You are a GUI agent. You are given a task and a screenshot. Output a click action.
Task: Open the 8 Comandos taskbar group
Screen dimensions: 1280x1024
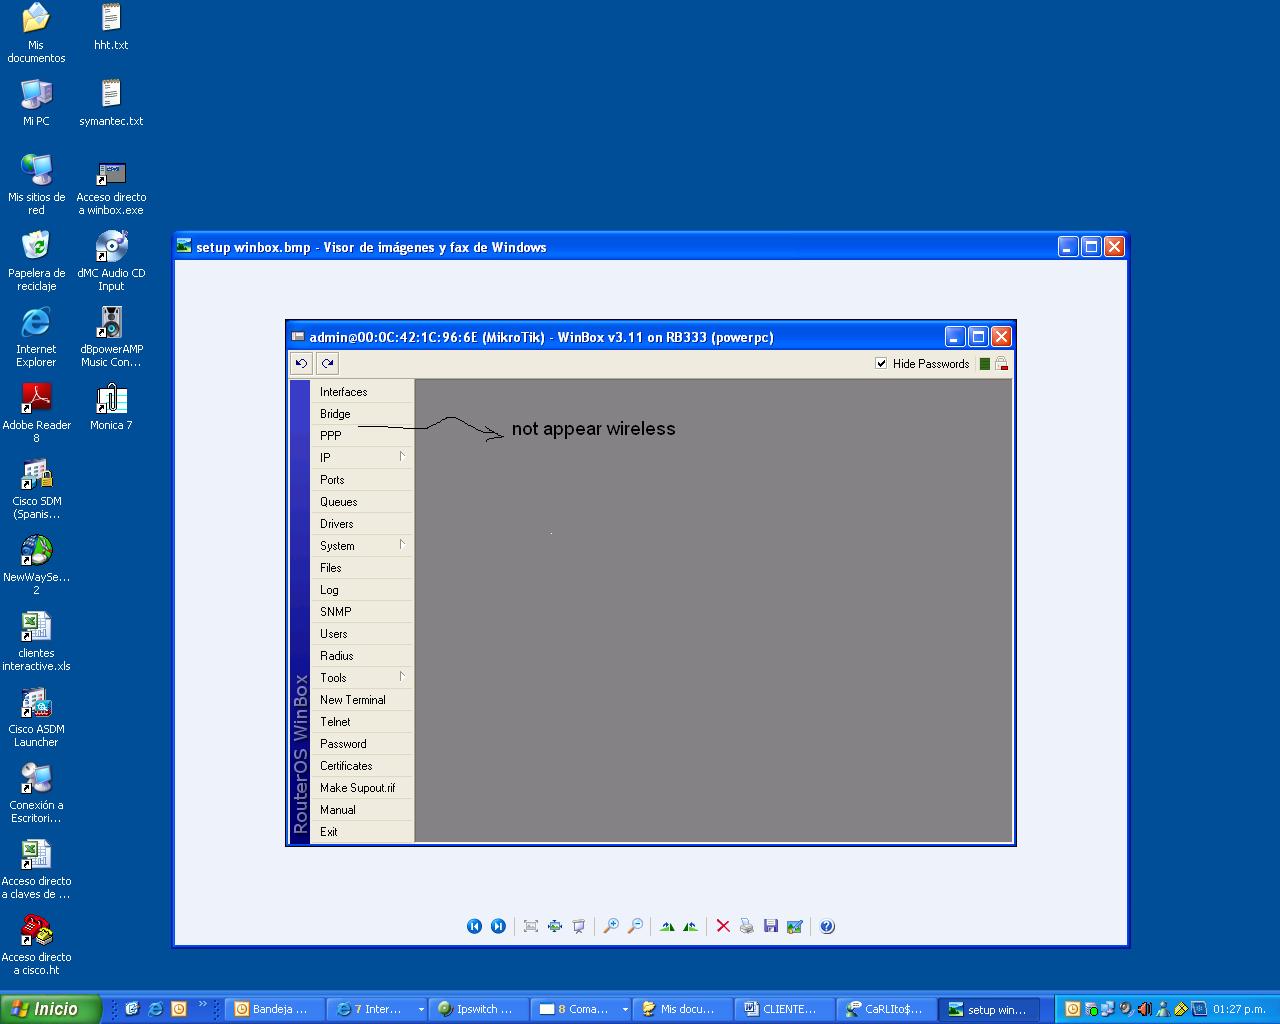pyautogui.click(x=581, y=1009)
